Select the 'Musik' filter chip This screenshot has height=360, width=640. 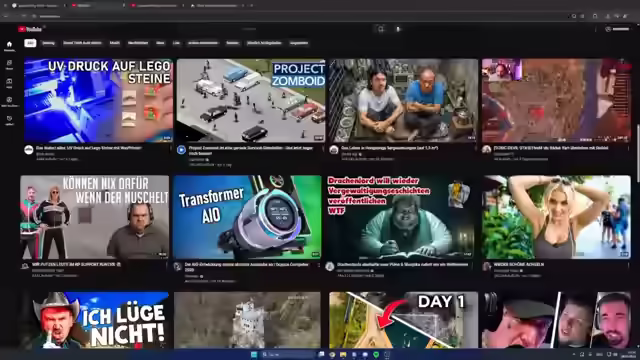[115, 43]
